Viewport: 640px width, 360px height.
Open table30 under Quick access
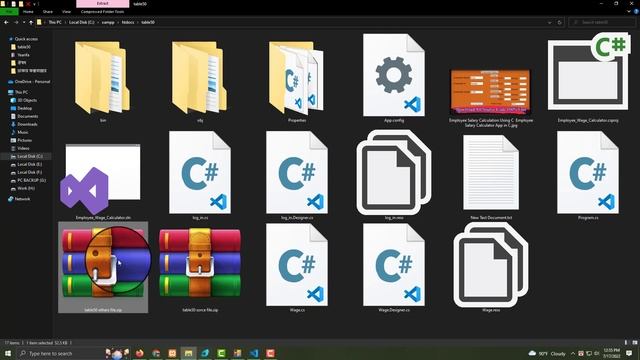24,47
